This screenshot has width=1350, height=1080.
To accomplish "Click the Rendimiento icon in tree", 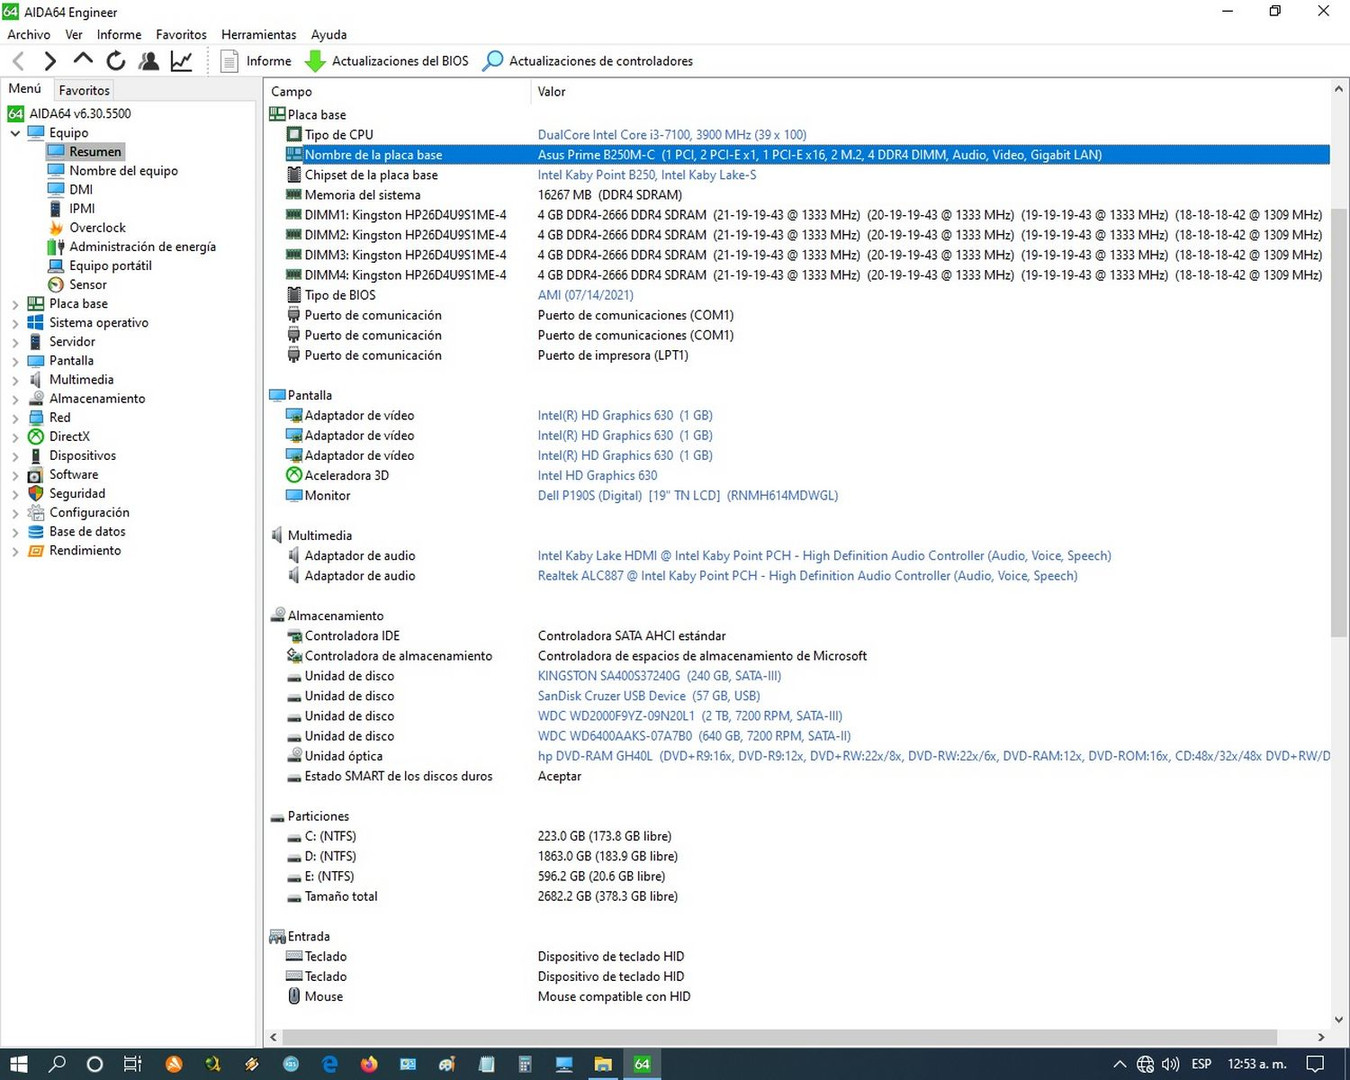I will click(x=36, y=551).
